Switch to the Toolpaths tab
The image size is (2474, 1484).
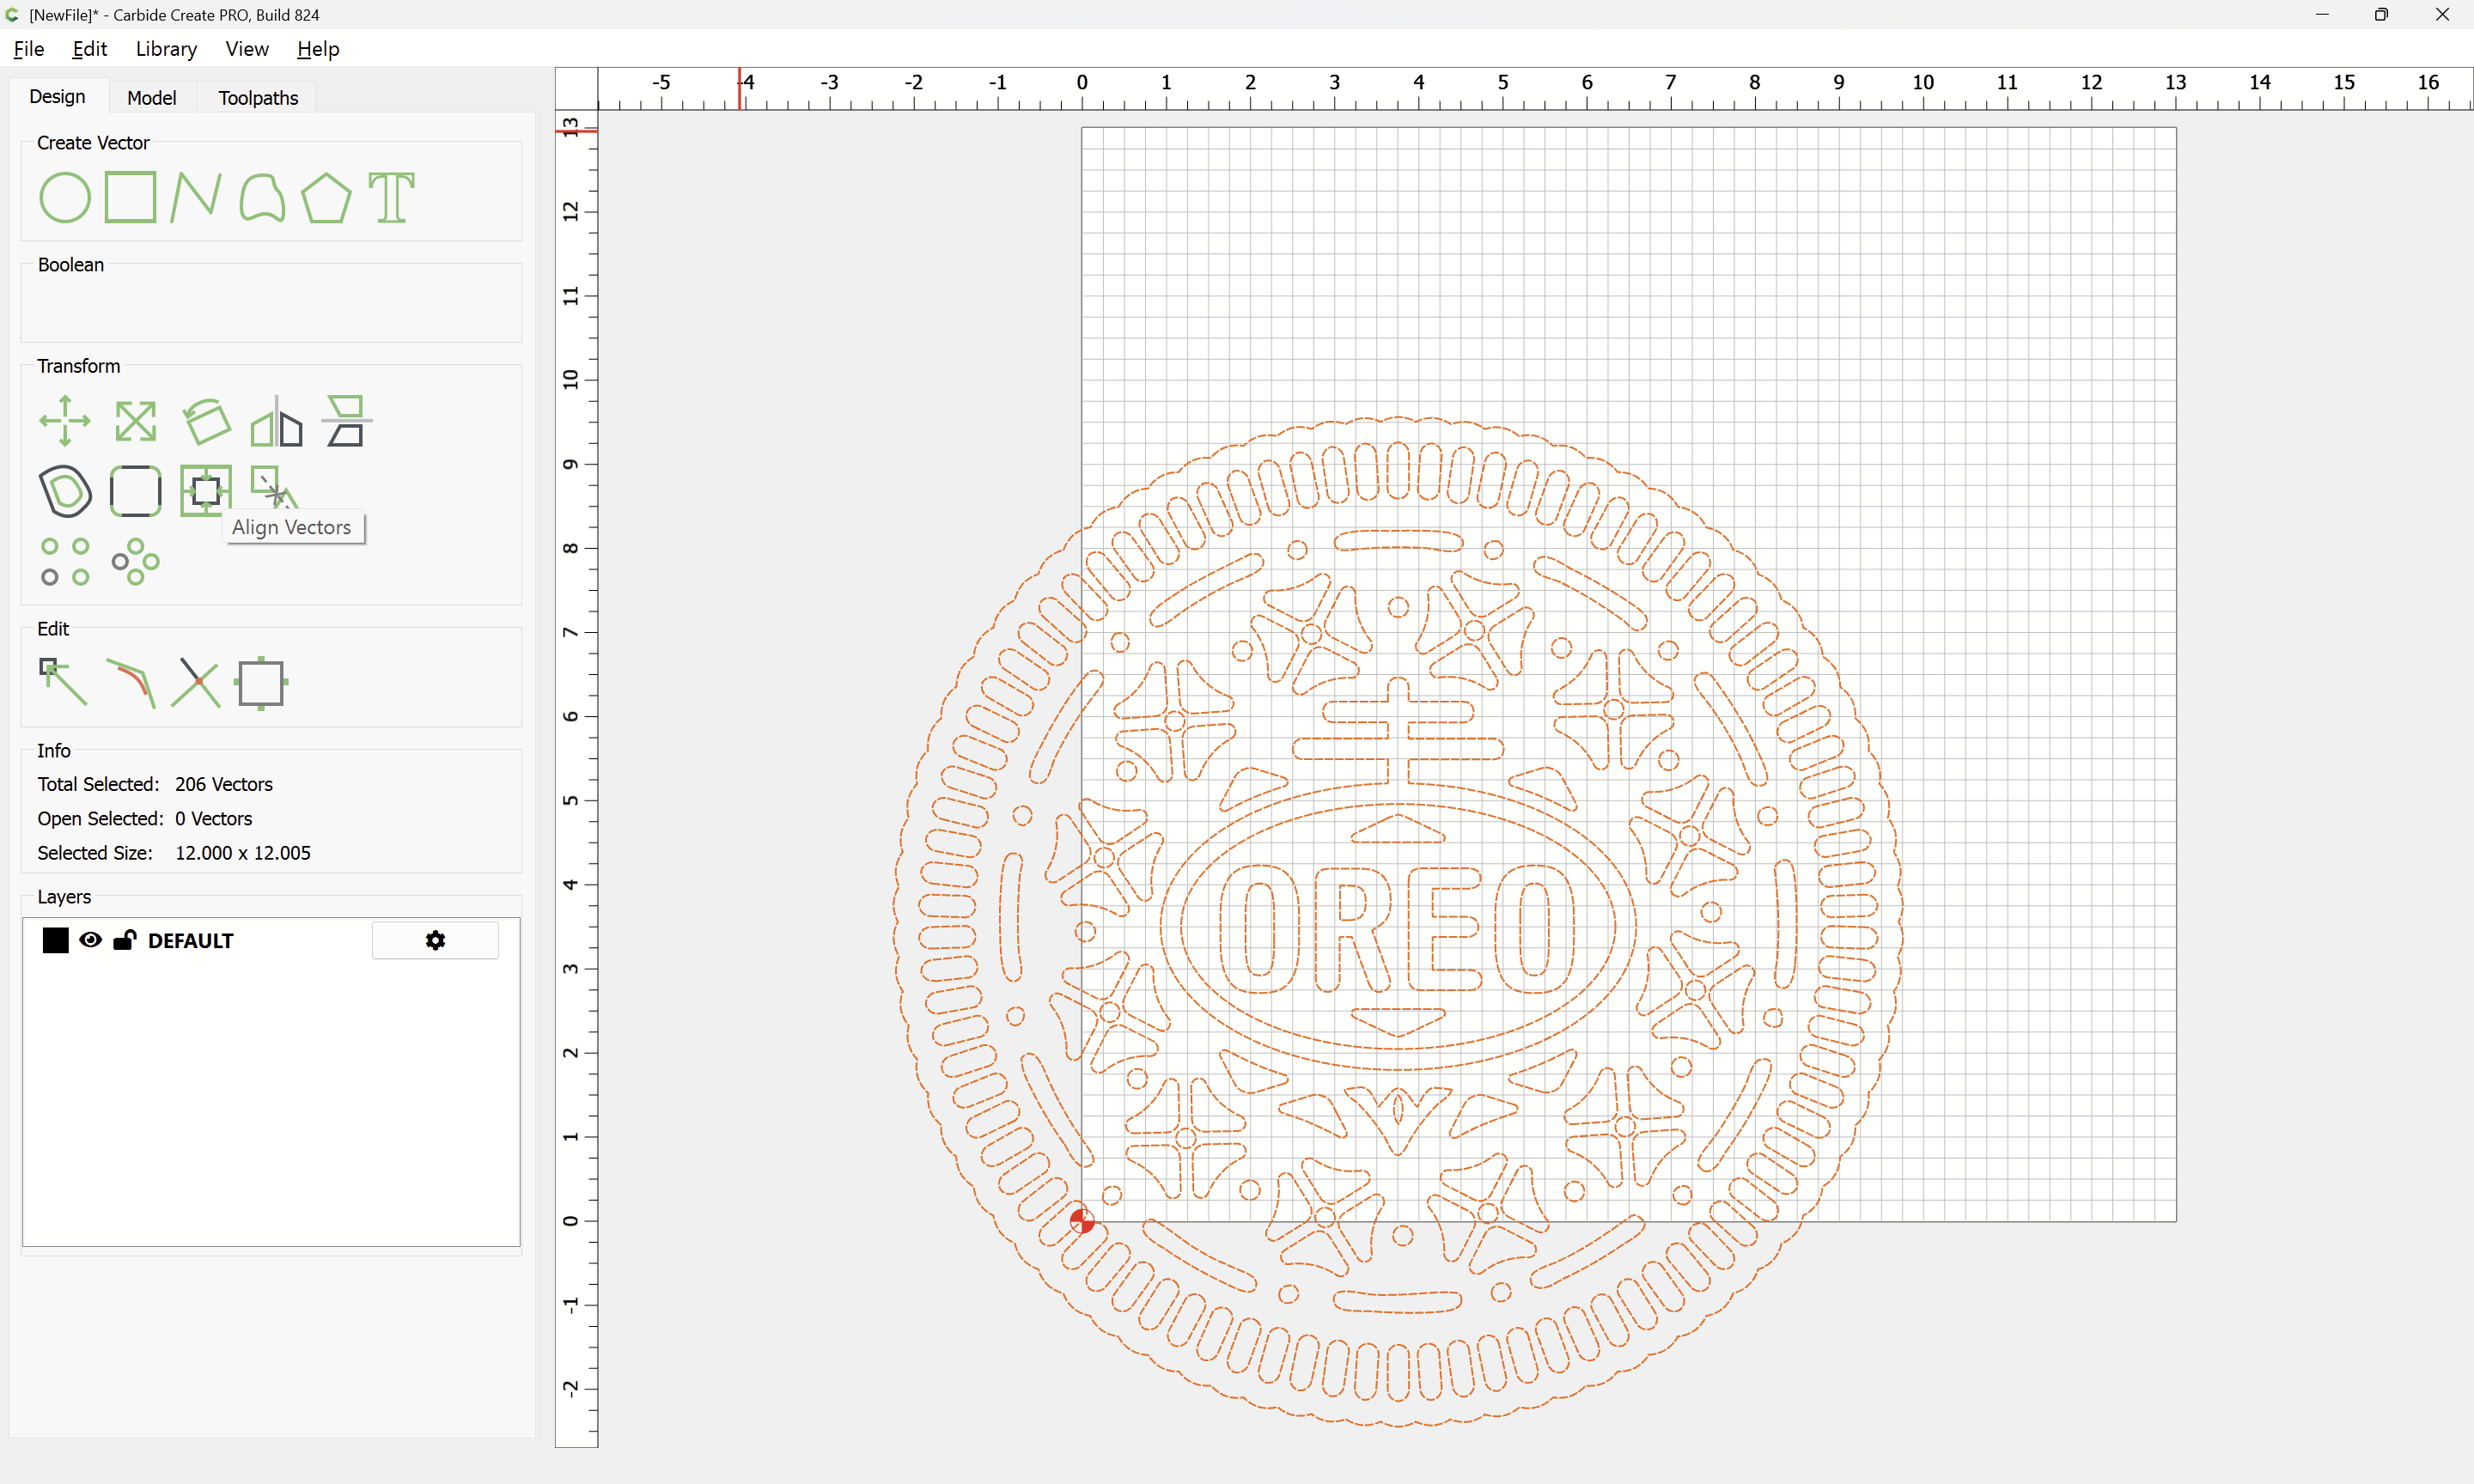tap(258, 98)
